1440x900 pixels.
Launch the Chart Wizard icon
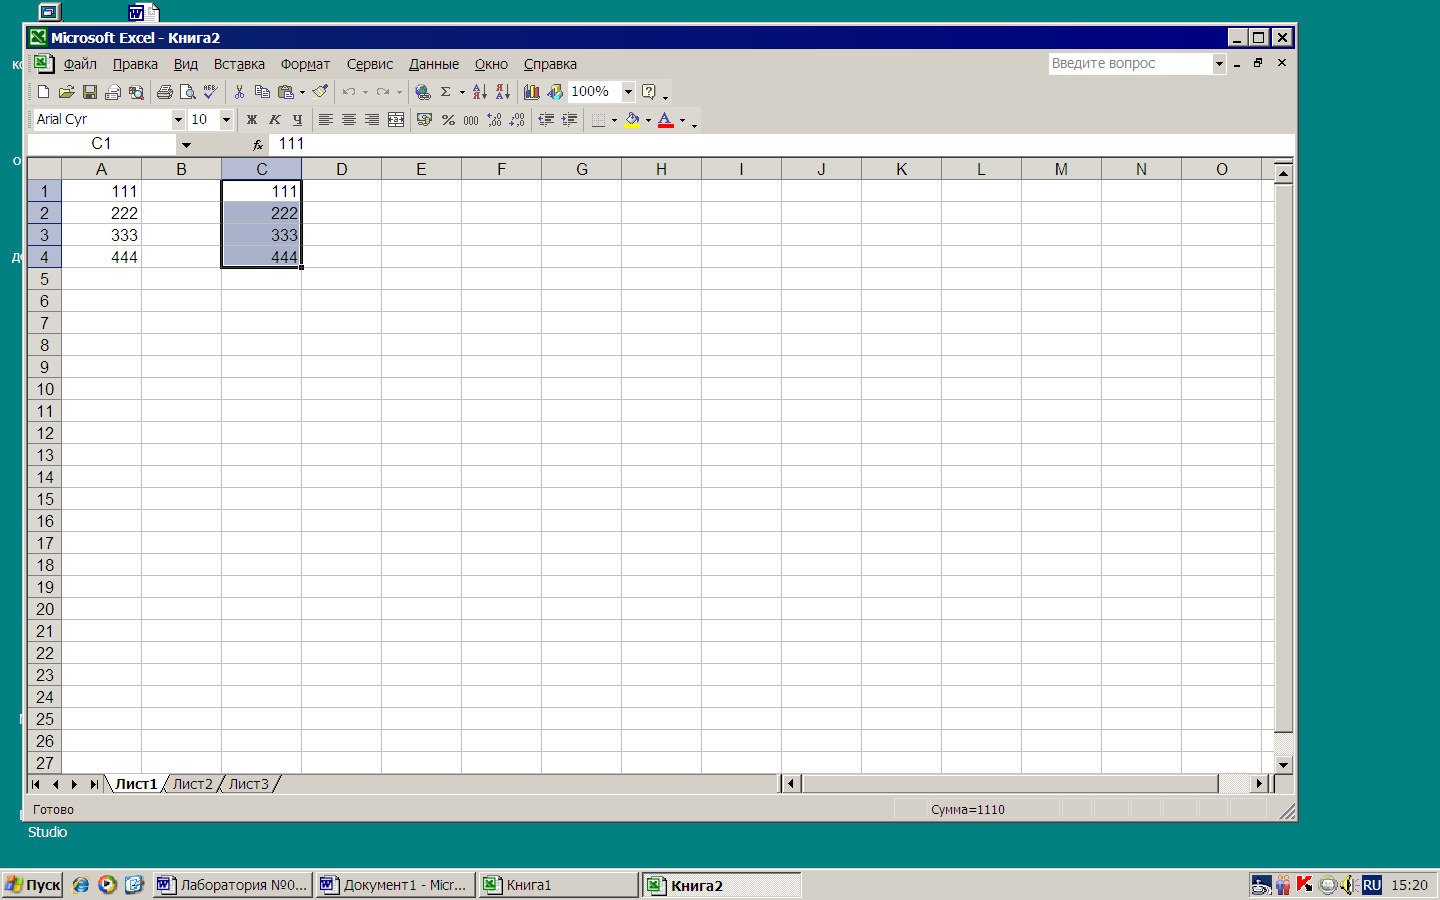532,92
